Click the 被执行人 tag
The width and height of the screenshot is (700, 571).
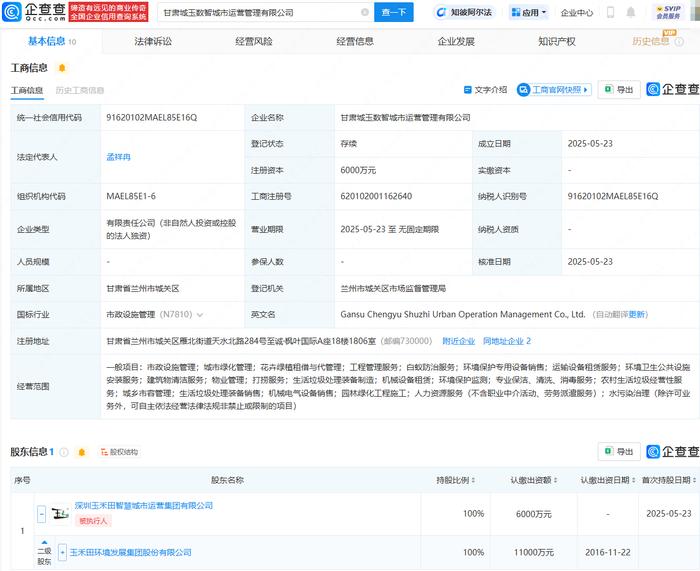point(93,521)
